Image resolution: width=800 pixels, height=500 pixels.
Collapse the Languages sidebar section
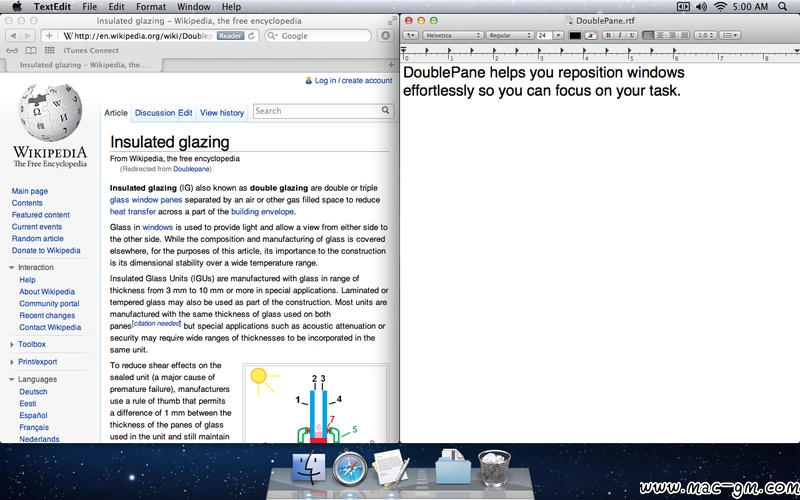click(x=11, y=380)
